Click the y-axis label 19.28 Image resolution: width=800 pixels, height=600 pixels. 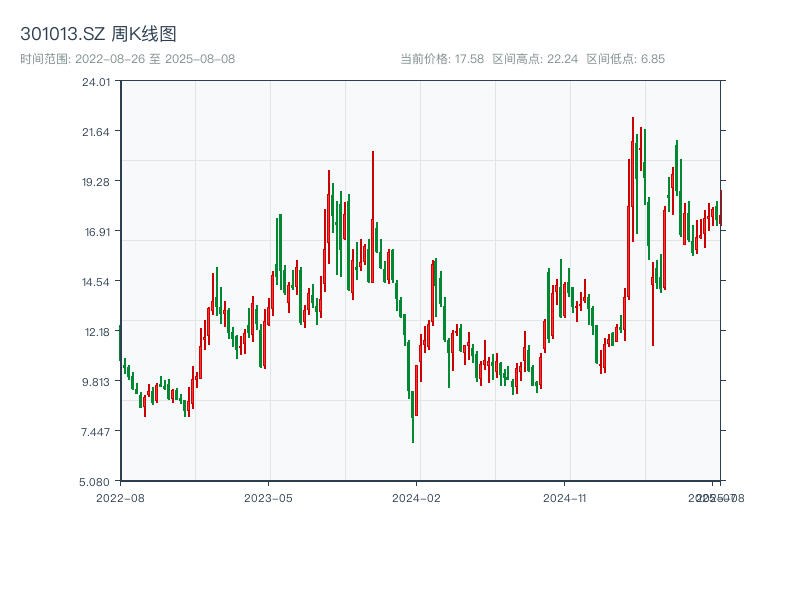[96, 182]
